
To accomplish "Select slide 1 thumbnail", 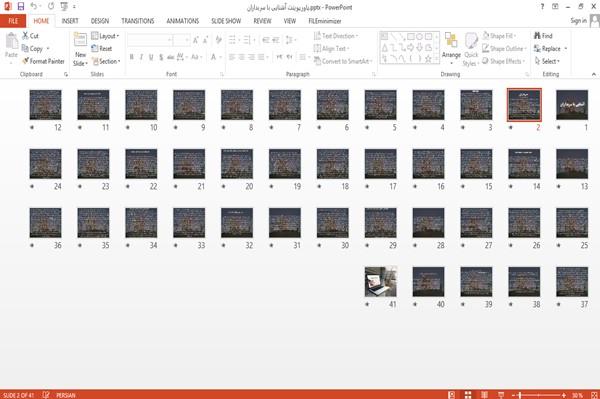I will point(572,105).
